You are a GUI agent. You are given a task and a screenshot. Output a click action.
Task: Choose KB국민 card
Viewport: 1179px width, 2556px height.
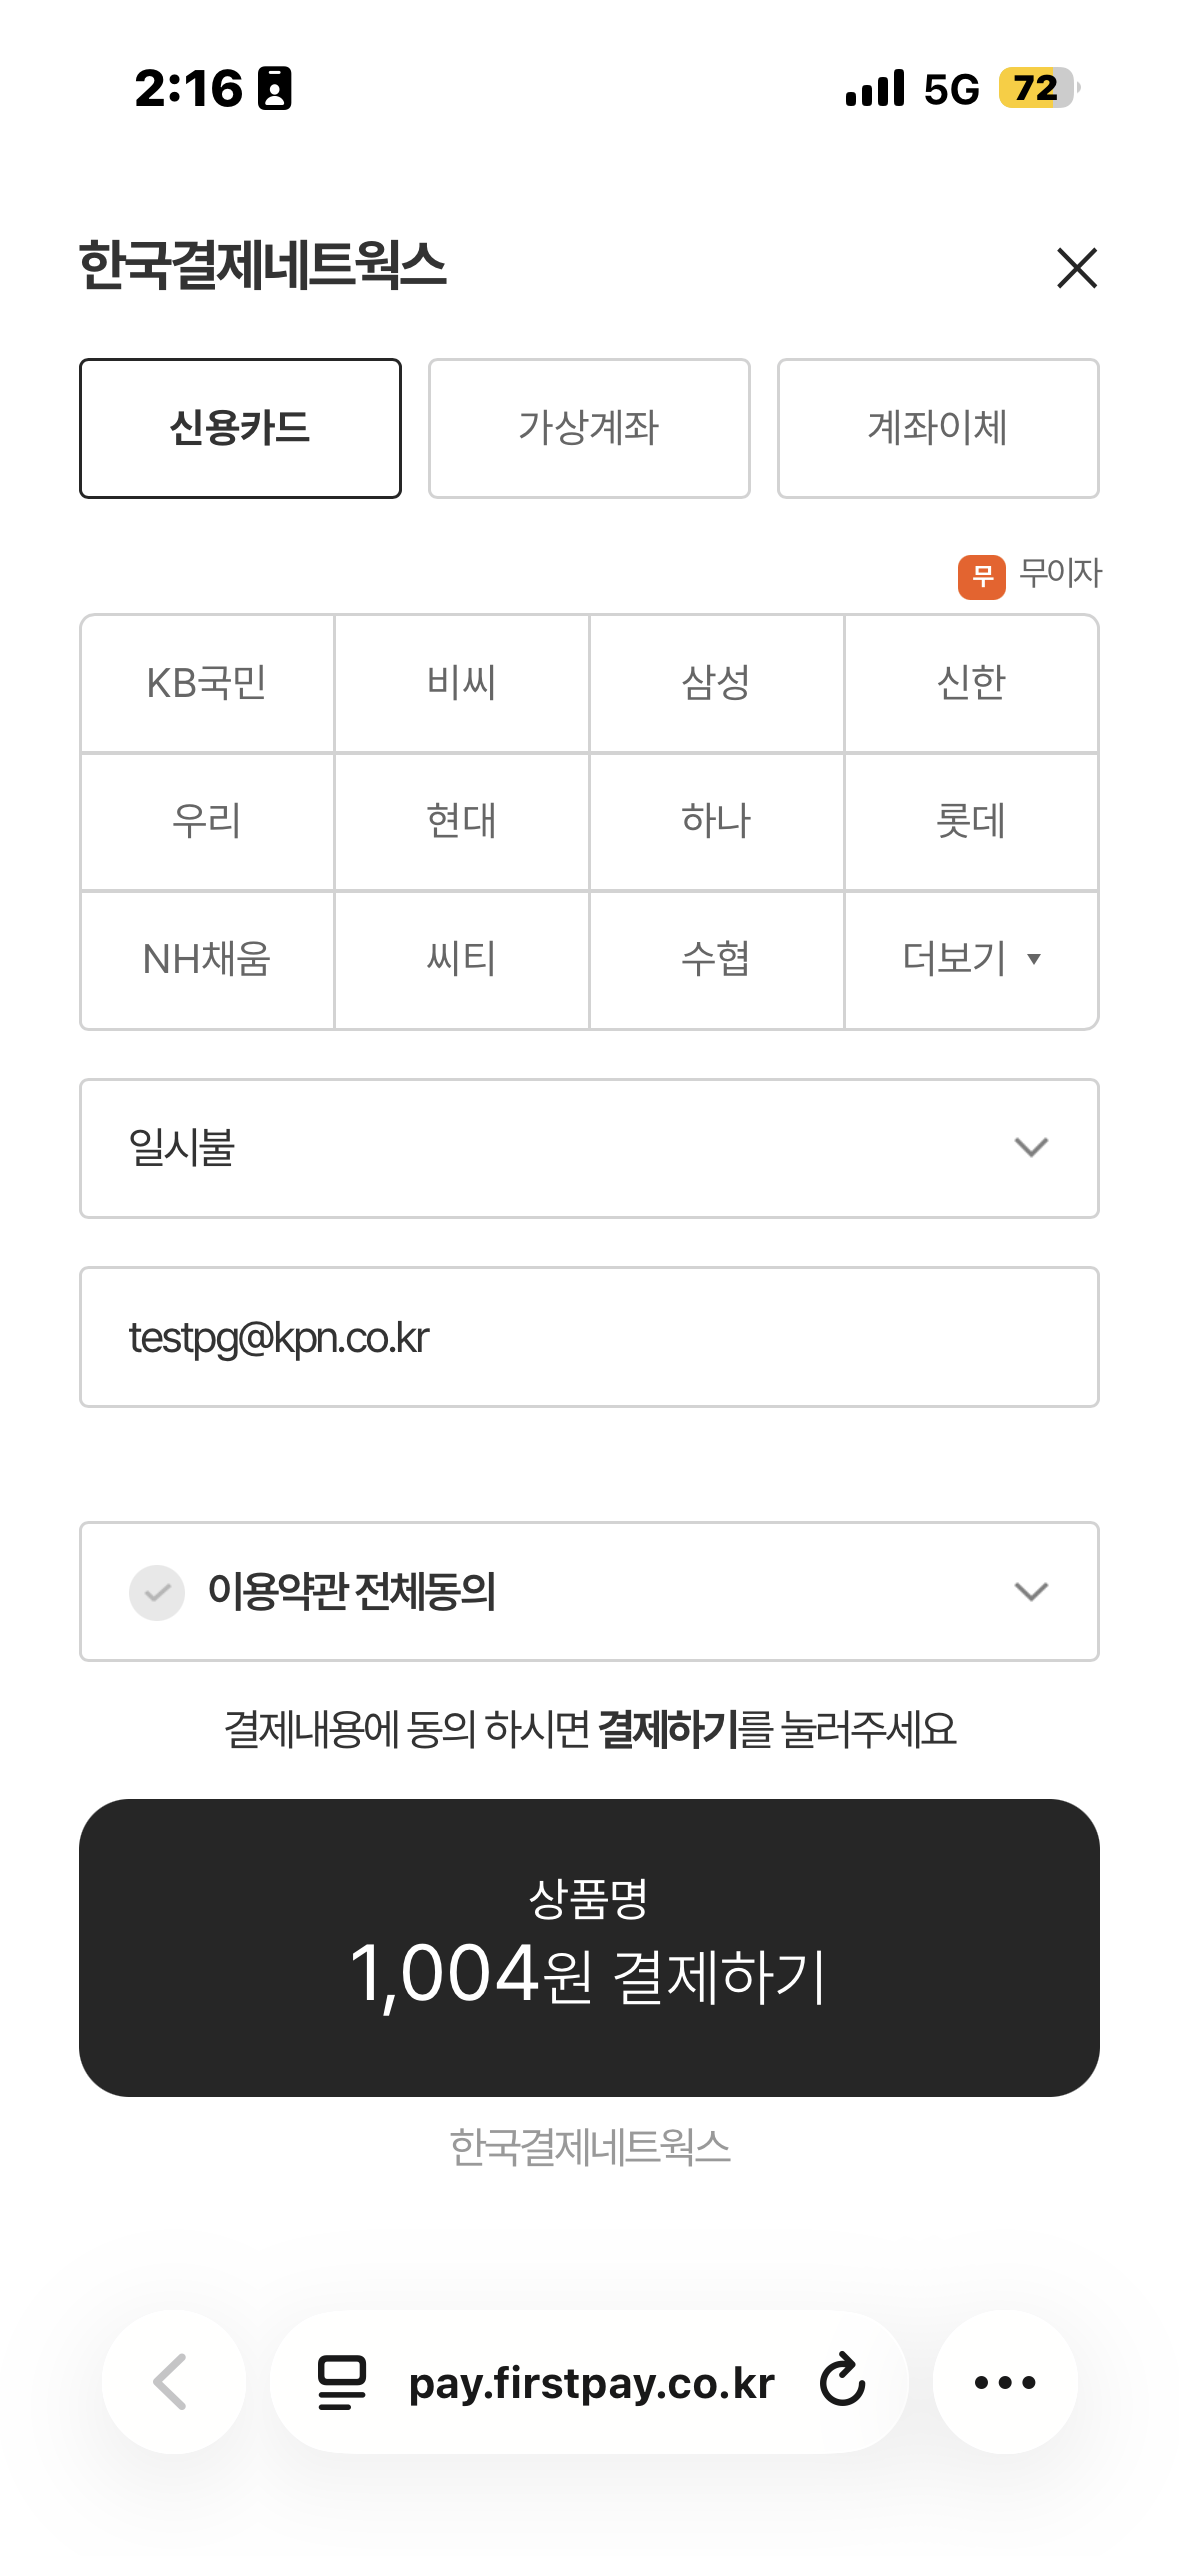point(207,683)
